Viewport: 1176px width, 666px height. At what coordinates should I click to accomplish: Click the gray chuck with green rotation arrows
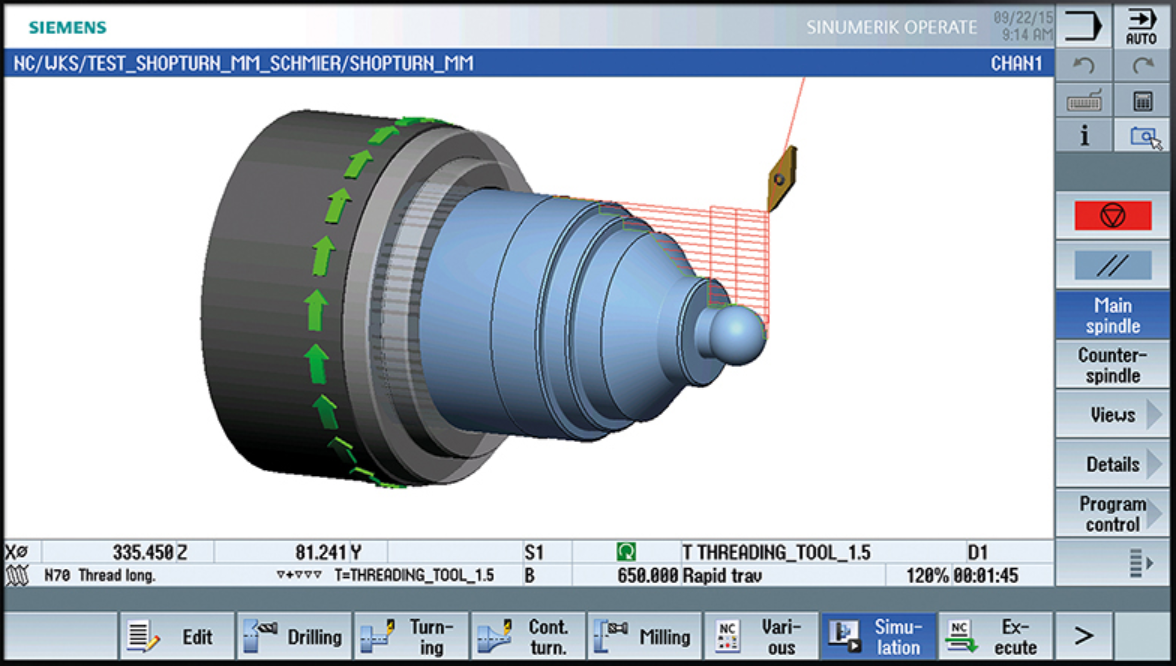(x=300, y=300)
